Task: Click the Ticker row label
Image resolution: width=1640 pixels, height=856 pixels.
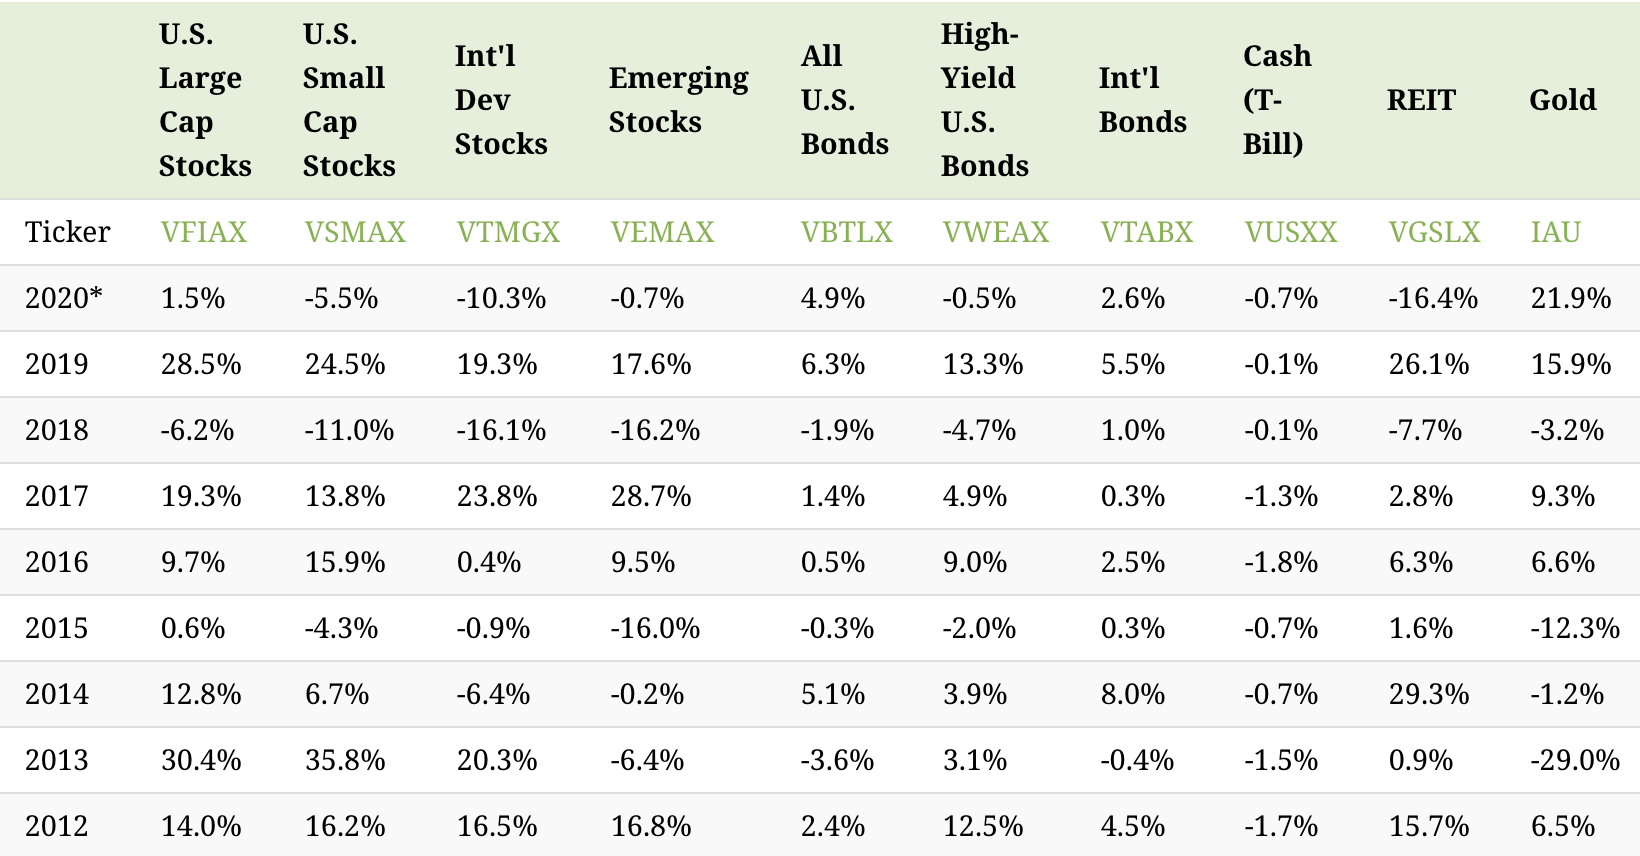Action: coord(67,232)
